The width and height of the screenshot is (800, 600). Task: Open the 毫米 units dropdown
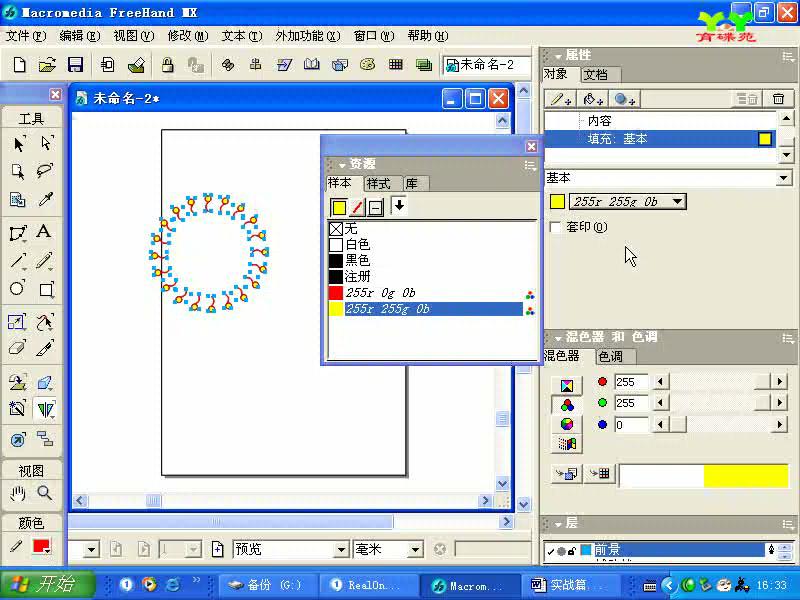tap(415, 549)
